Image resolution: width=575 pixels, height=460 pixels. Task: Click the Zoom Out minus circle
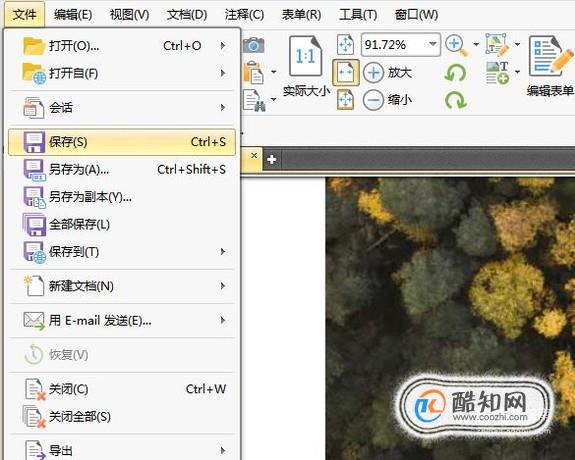[x=373, y=100]
